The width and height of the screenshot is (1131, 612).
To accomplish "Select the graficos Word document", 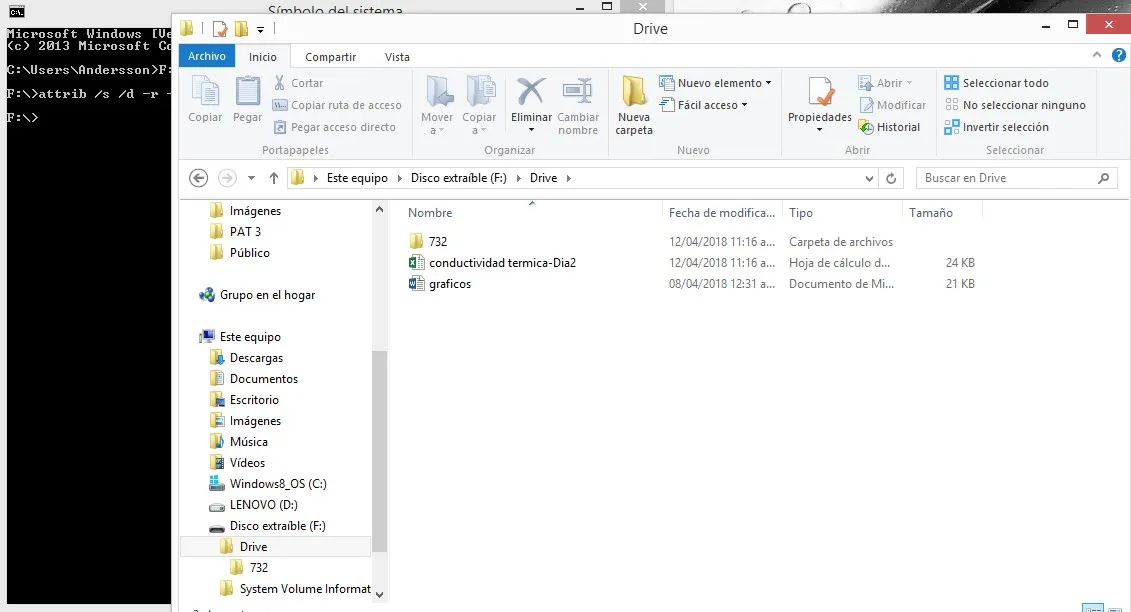I will point(440,284).
